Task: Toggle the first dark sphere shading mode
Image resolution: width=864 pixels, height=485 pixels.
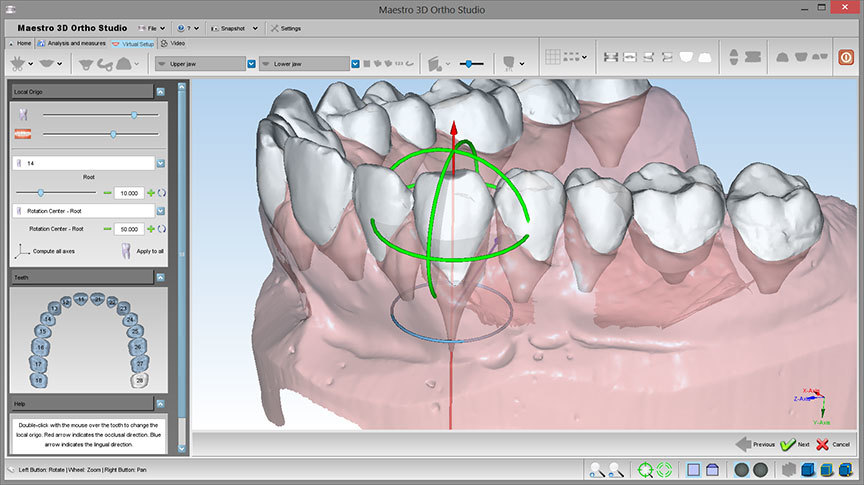Action: click(x=742, y=470)
